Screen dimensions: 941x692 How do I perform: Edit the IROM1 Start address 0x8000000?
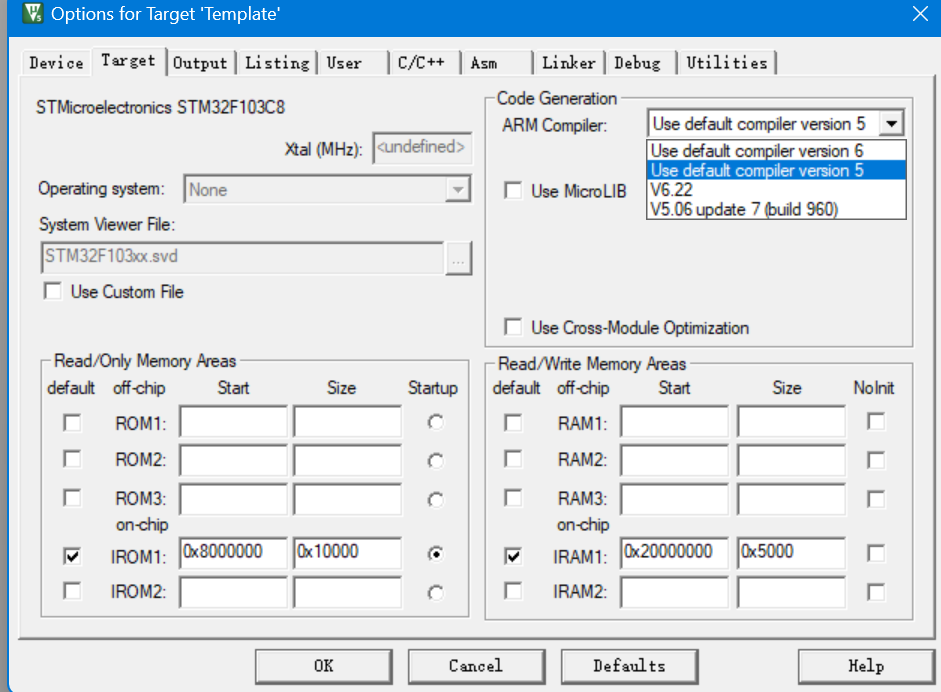[233, 552]
